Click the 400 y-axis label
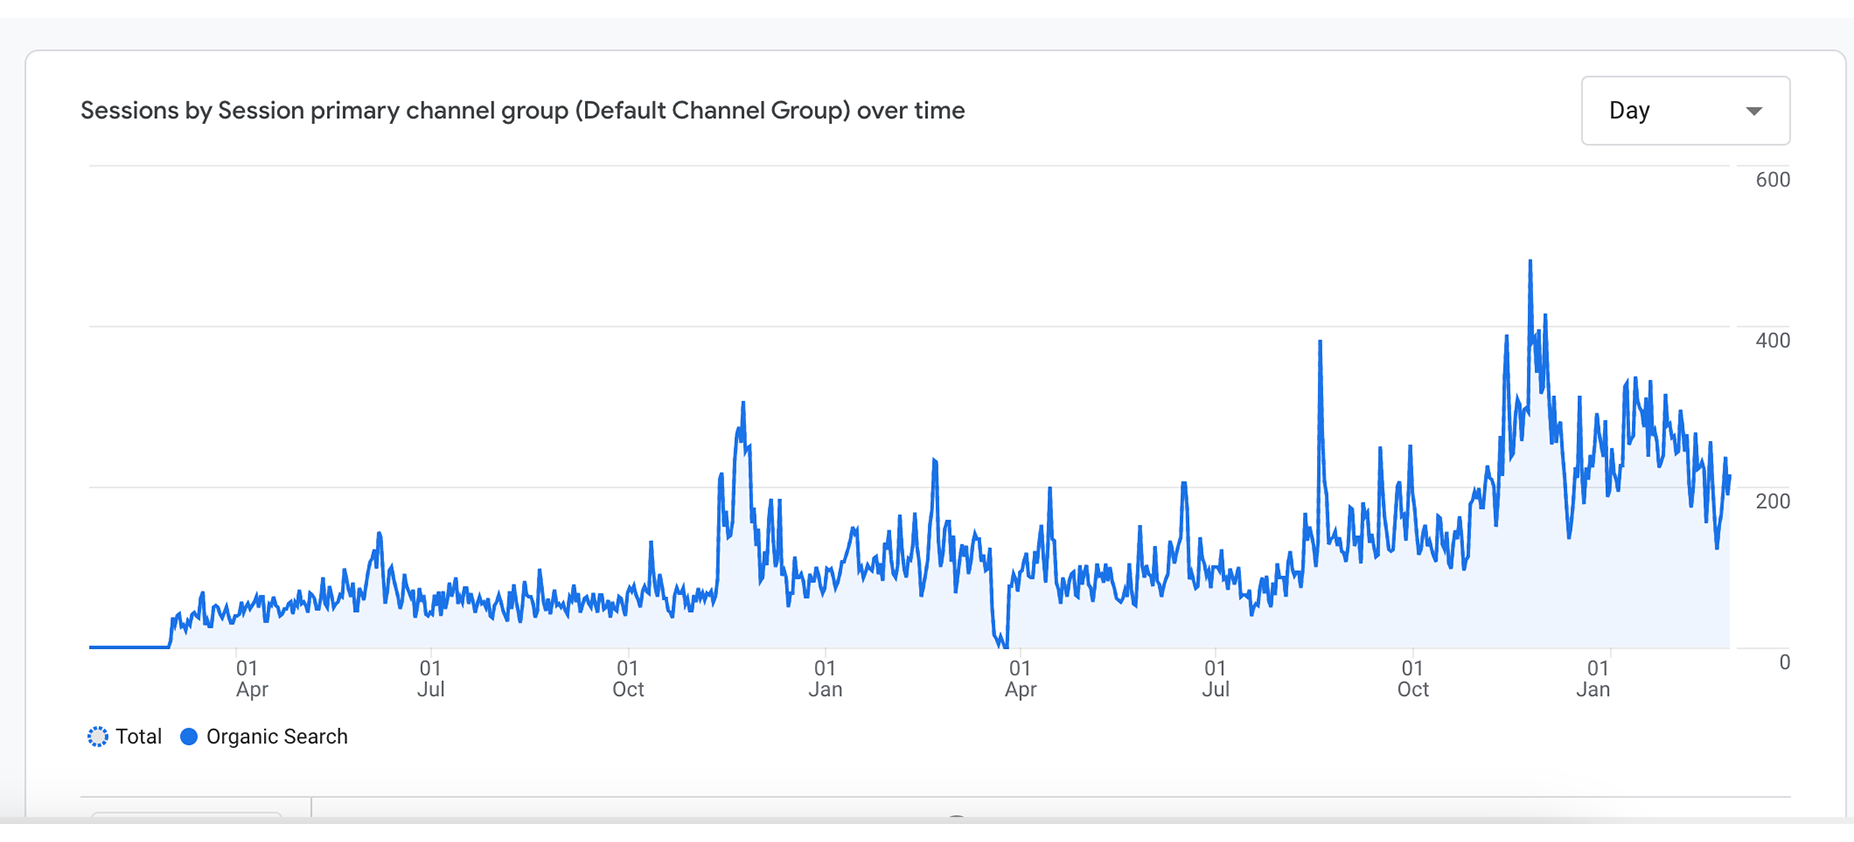 pos(1772,340)
